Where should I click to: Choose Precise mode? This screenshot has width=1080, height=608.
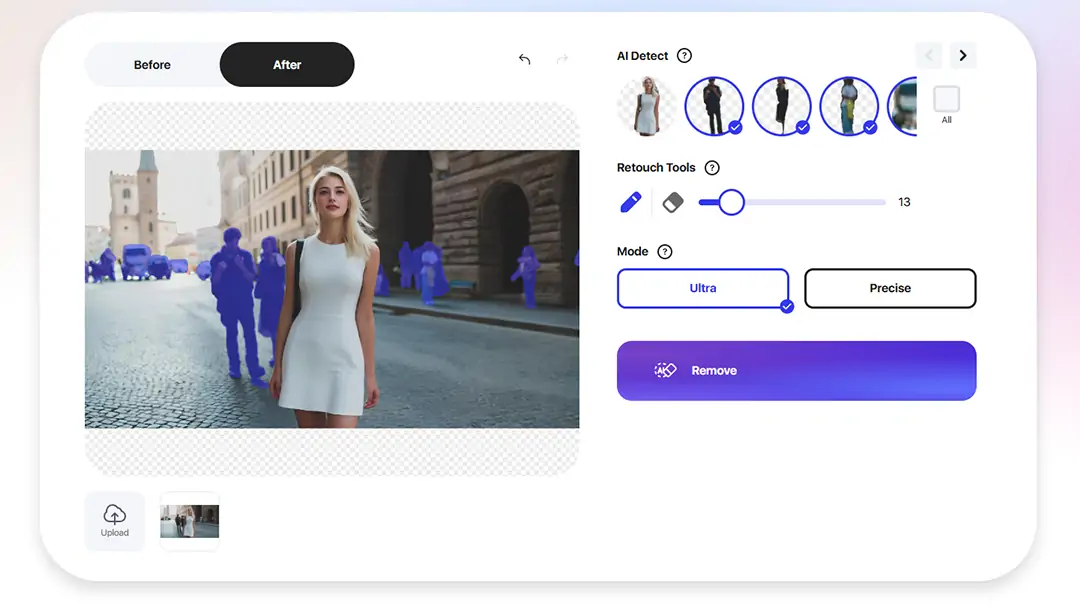coord(890,289)
